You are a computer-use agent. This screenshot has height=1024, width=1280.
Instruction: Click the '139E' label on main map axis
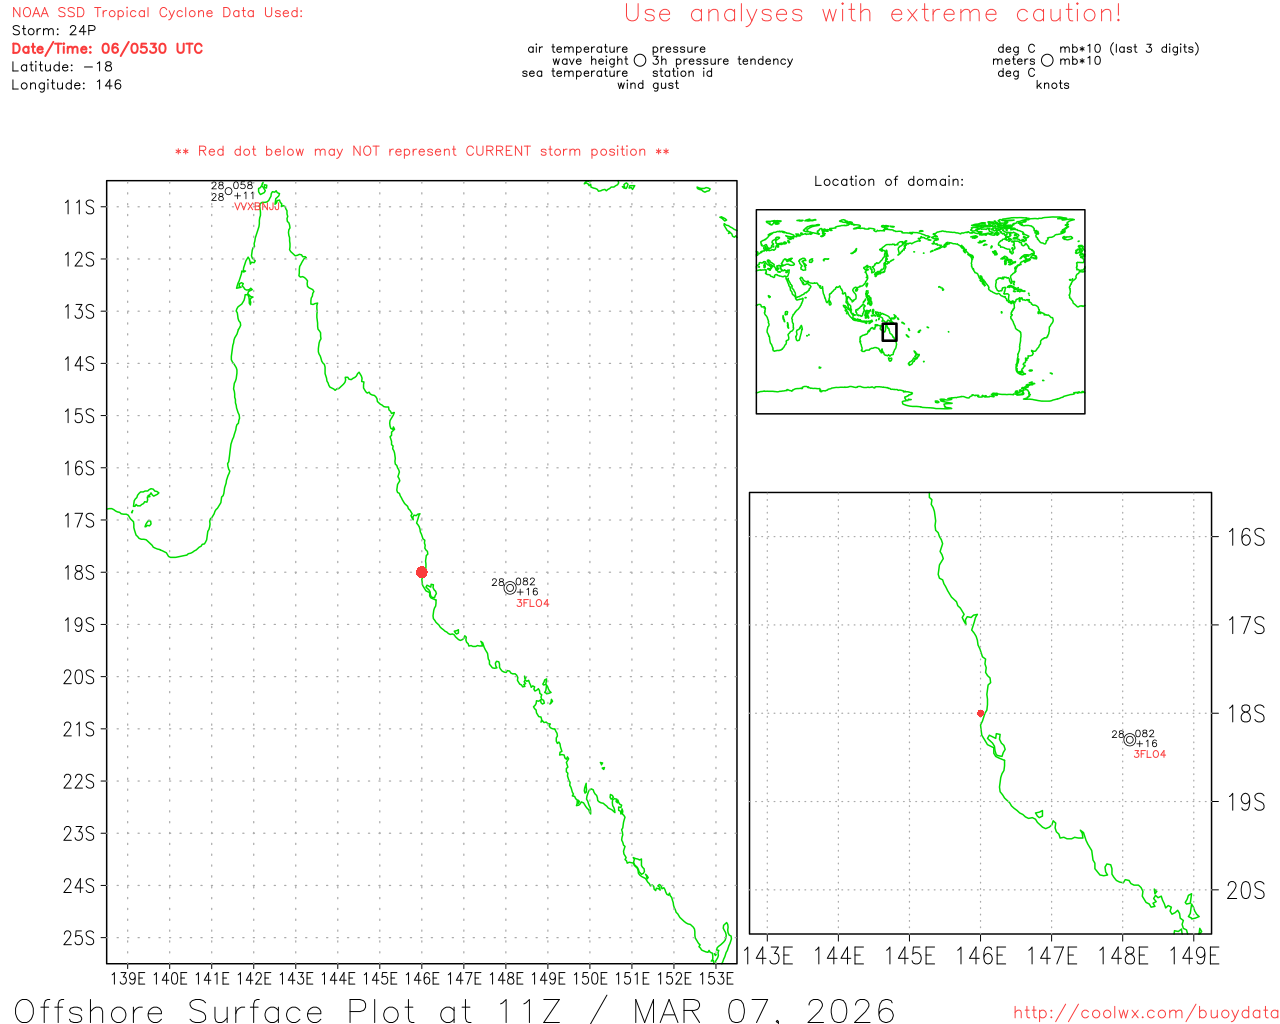pyautogui.click(x=128, y=979)
